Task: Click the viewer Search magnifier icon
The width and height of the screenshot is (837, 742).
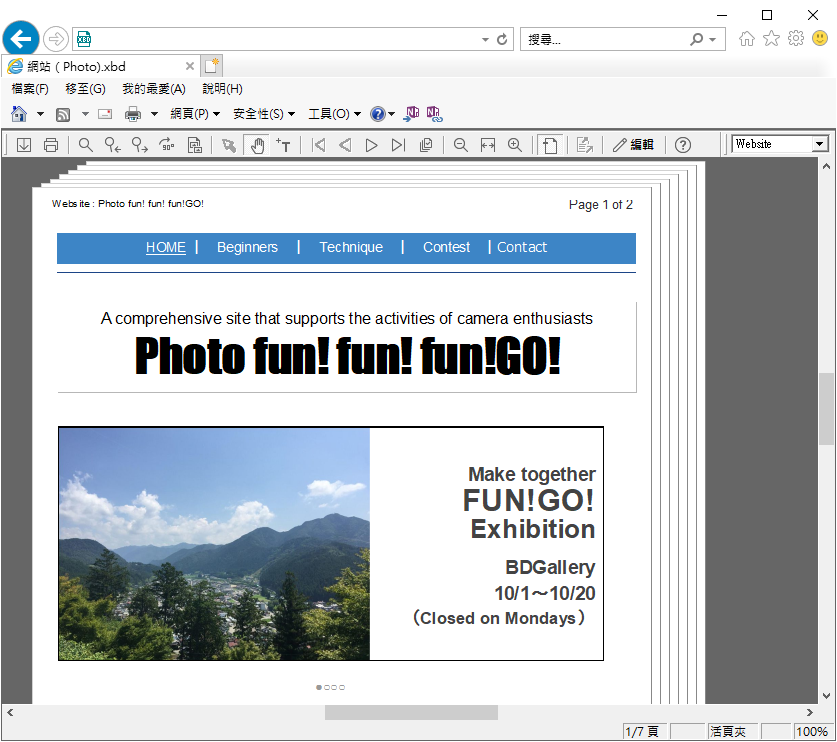Action: 85,145
